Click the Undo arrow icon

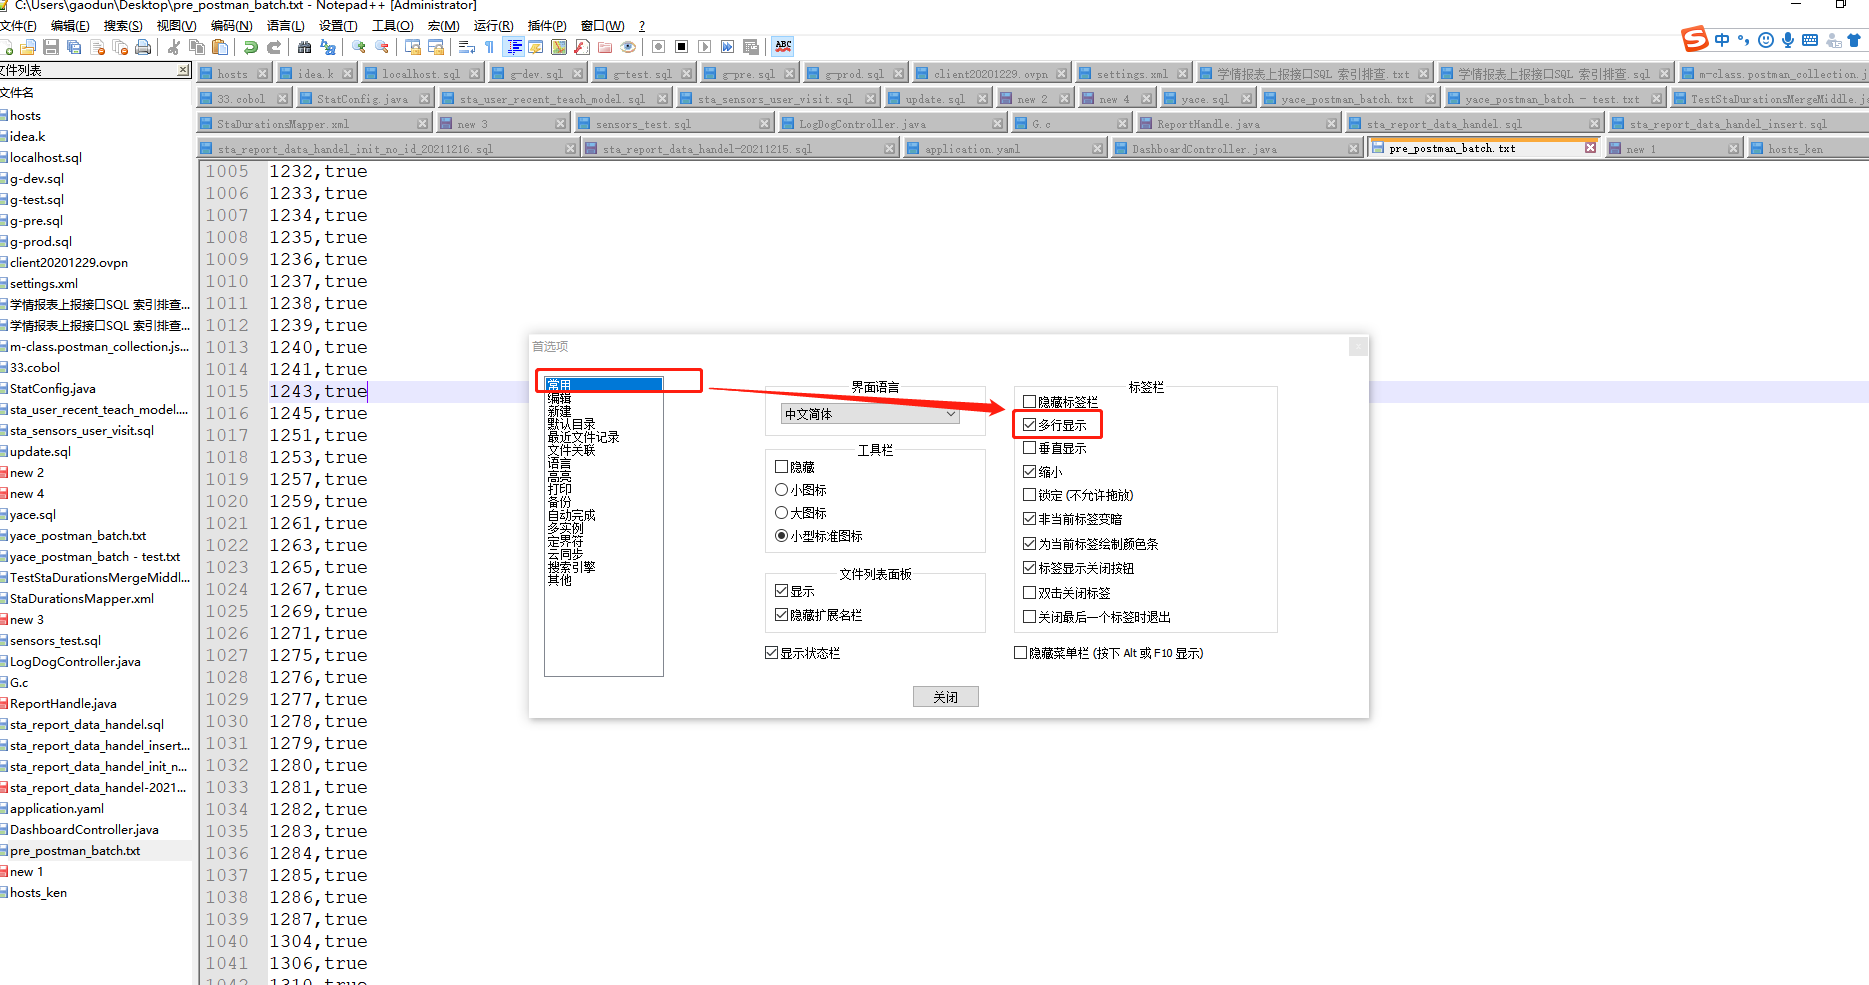click(250, 46)
